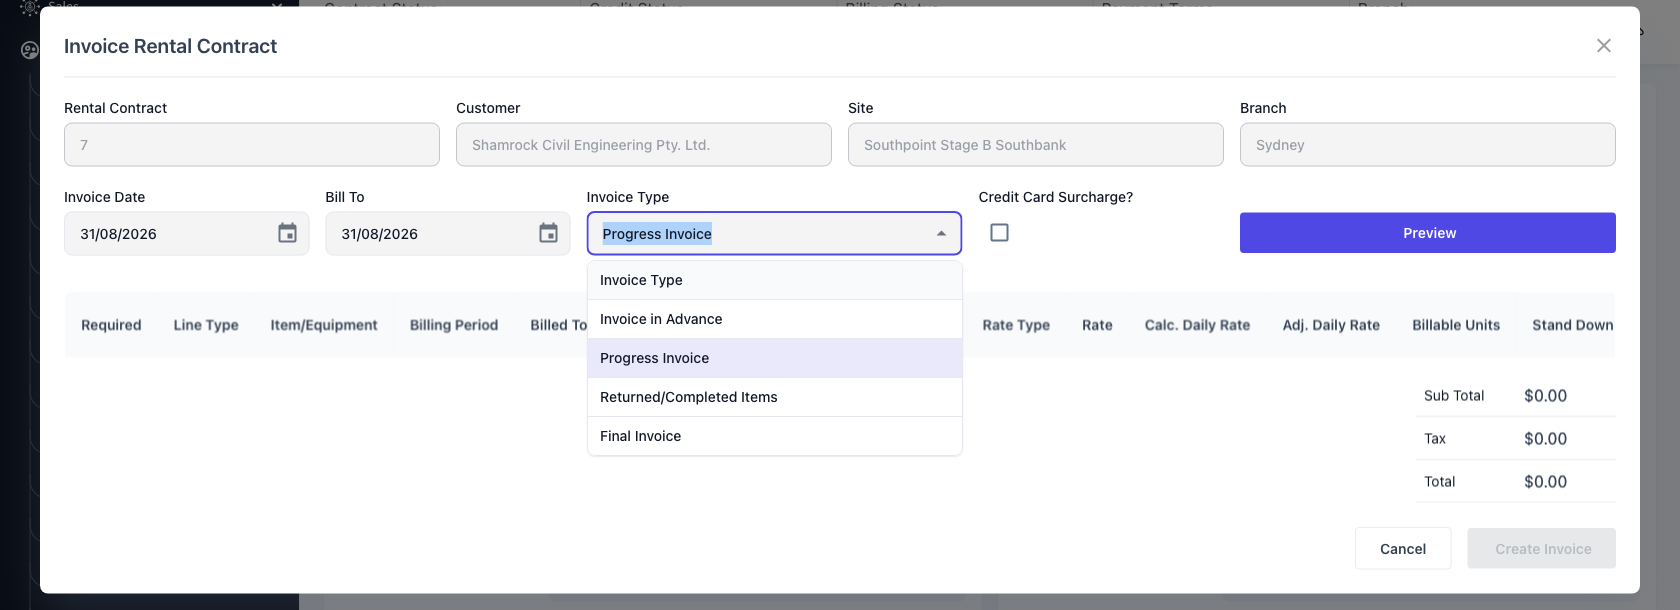Click the 'Adj. Daily Rate' column header
The image size is (1680, 610).
(x=1331, y=325)
